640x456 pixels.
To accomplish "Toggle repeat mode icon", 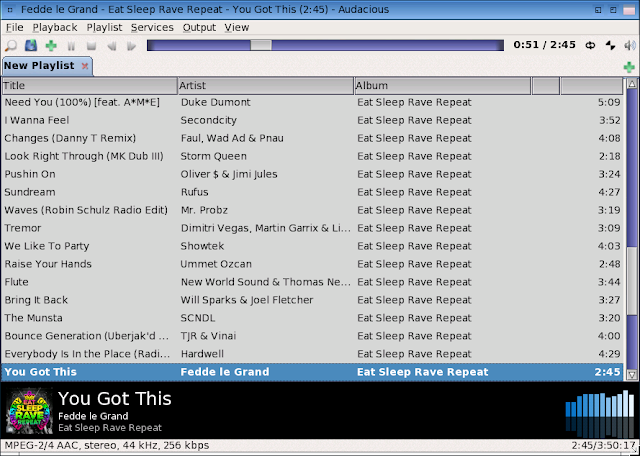I will tap(590, 45).
